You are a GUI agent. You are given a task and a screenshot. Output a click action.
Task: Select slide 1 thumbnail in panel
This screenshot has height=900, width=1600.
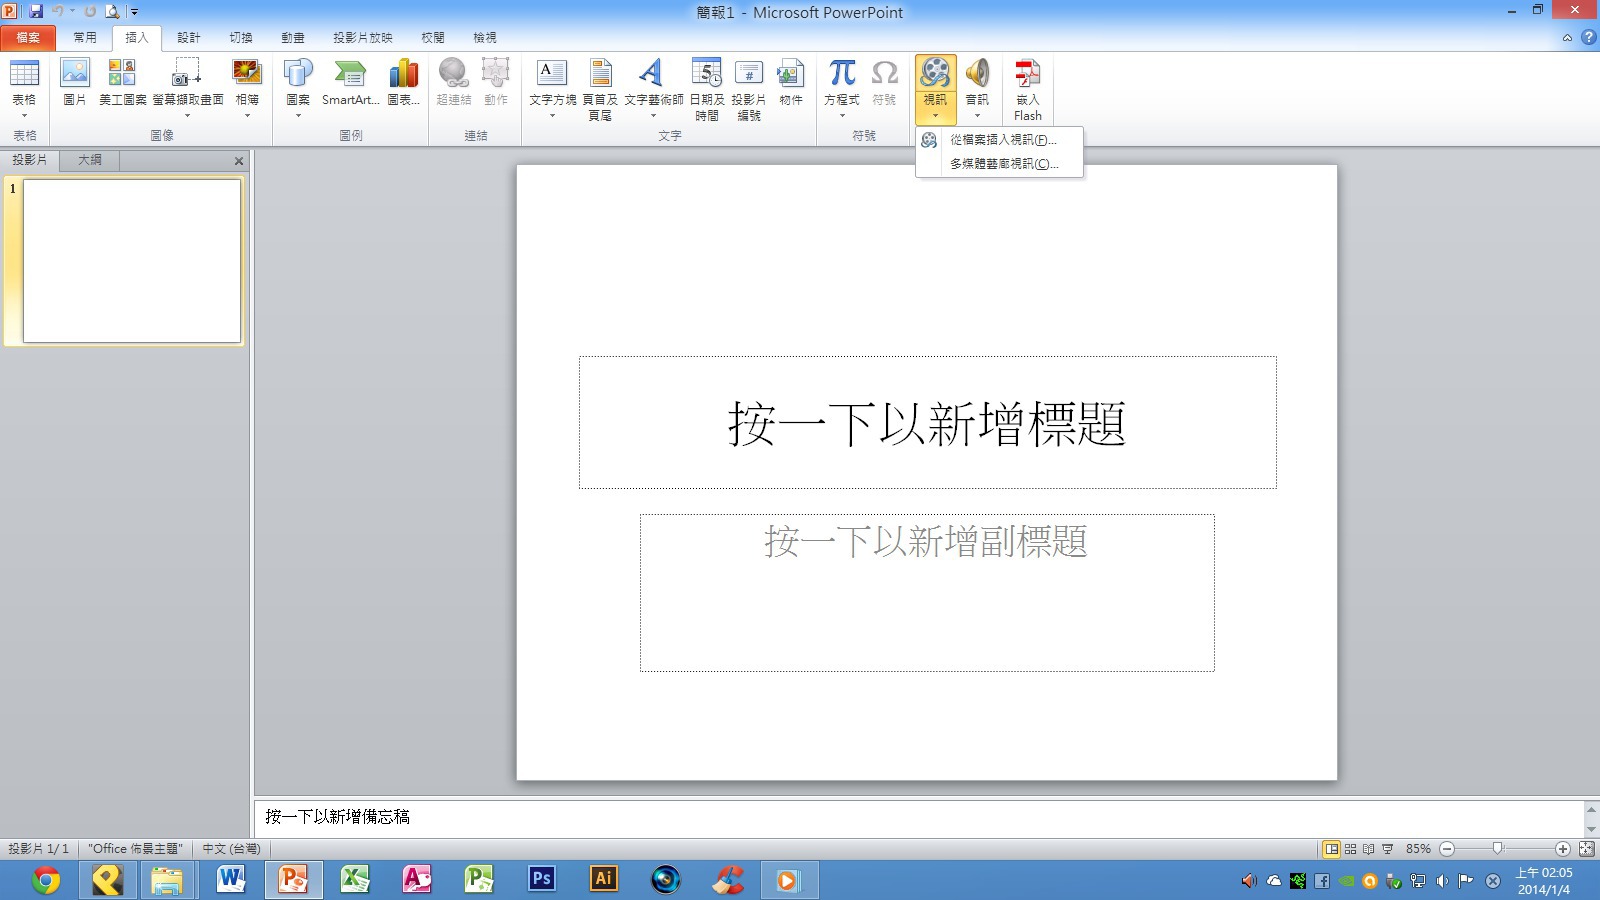click(131, 261)
